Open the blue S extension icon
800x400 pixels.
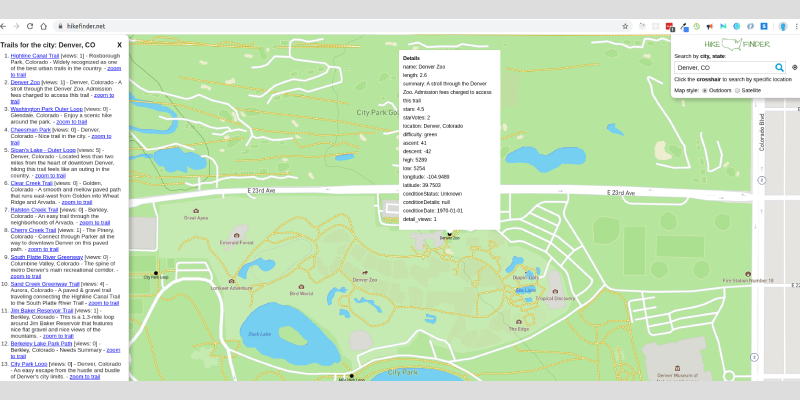tap(764, 26)
